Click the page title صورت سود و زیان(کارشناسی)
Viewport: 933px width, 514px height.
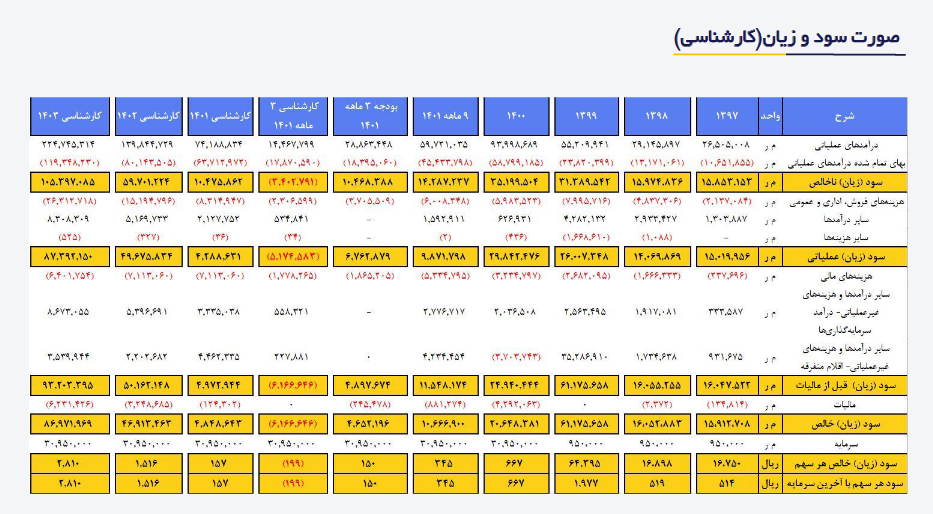(786, 38)
